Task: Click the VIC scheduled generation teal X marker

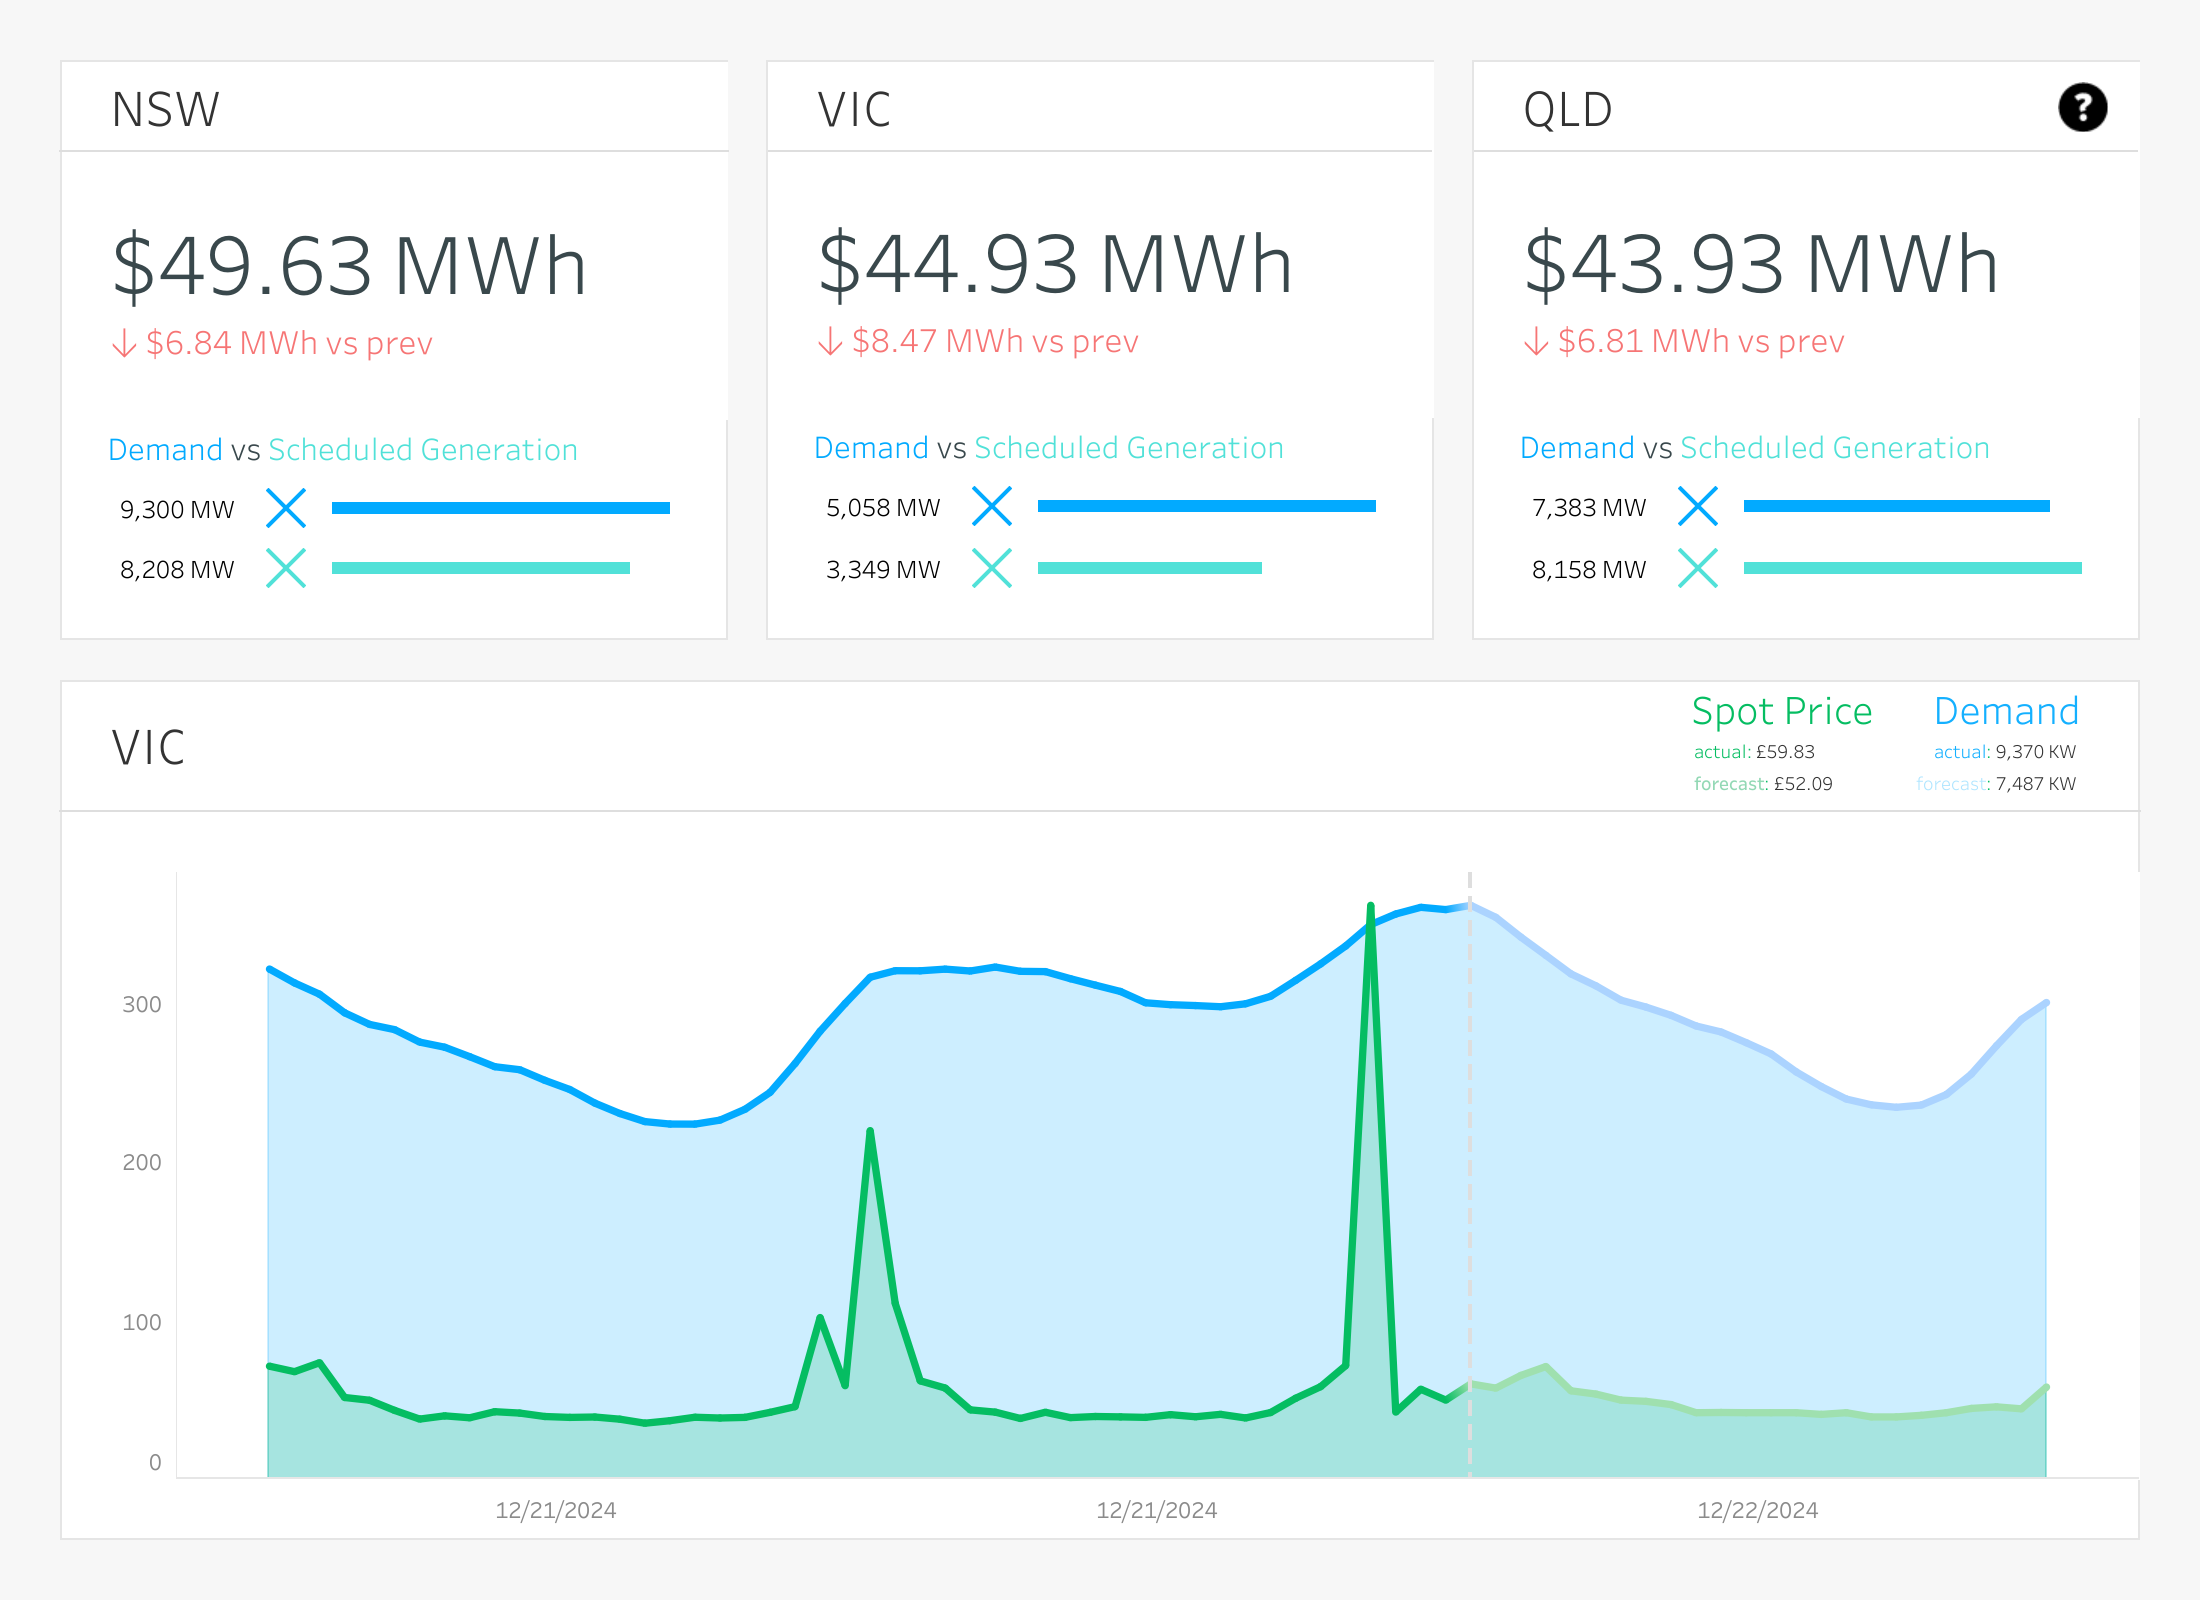Action: tap(992, 568)
